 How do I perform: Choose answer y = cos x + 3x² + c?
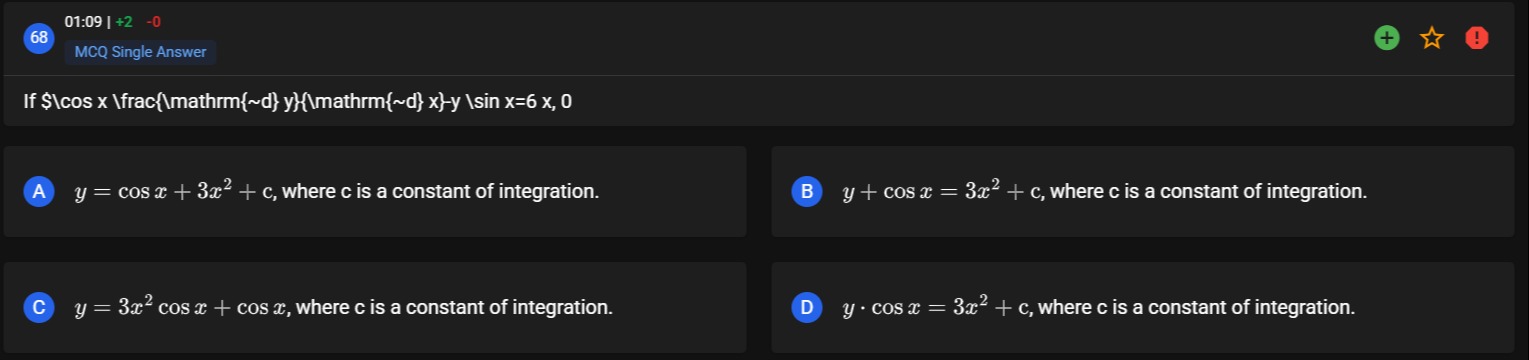tap(375, 191)
